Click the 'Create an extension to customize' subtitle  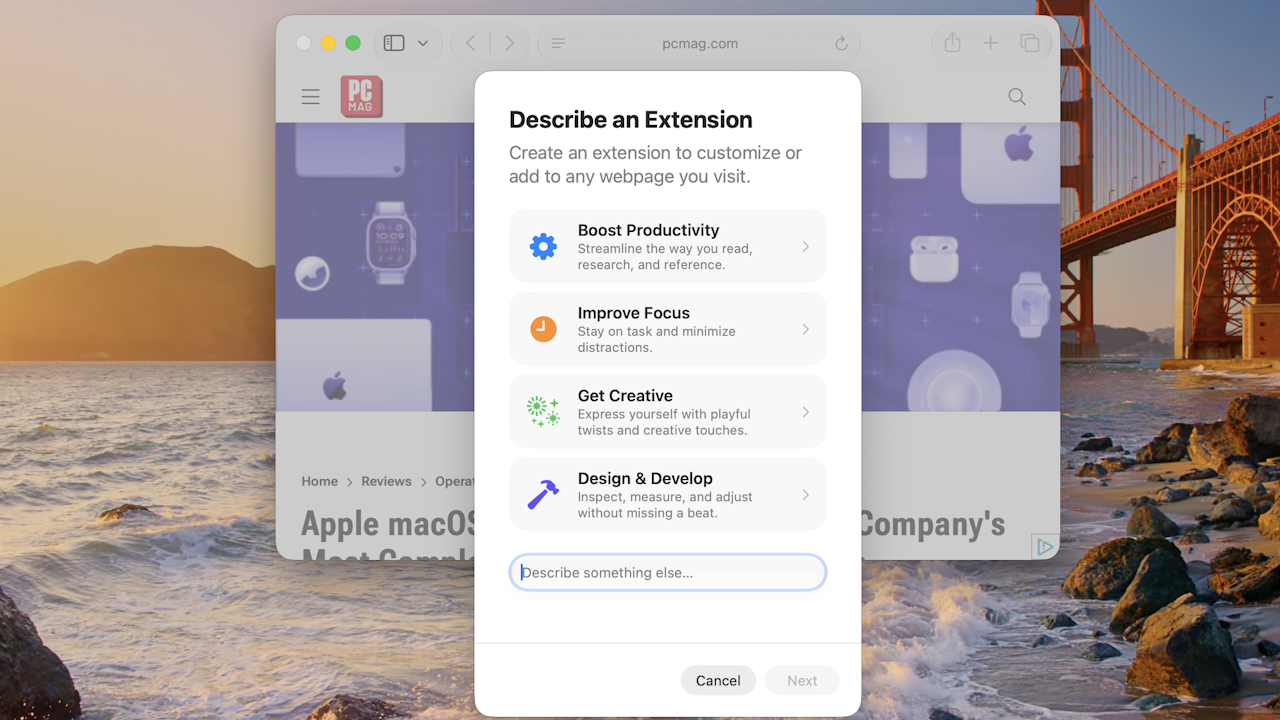(x=655, y=165)
